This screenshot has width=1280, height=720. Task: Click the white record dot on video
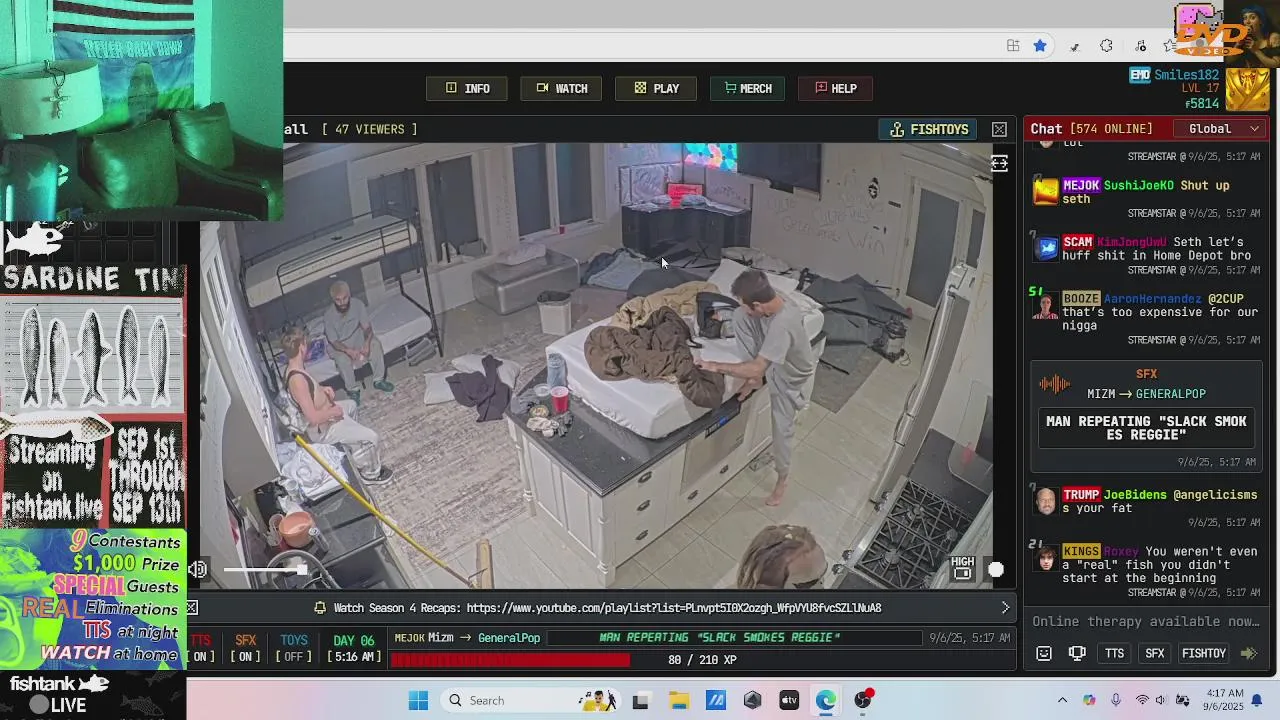pos(996,570)
